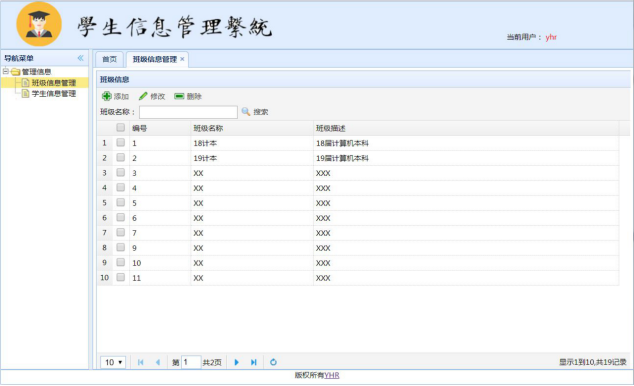Check the row with 编号 4
The image size is (634, 386).
(120, 187)
